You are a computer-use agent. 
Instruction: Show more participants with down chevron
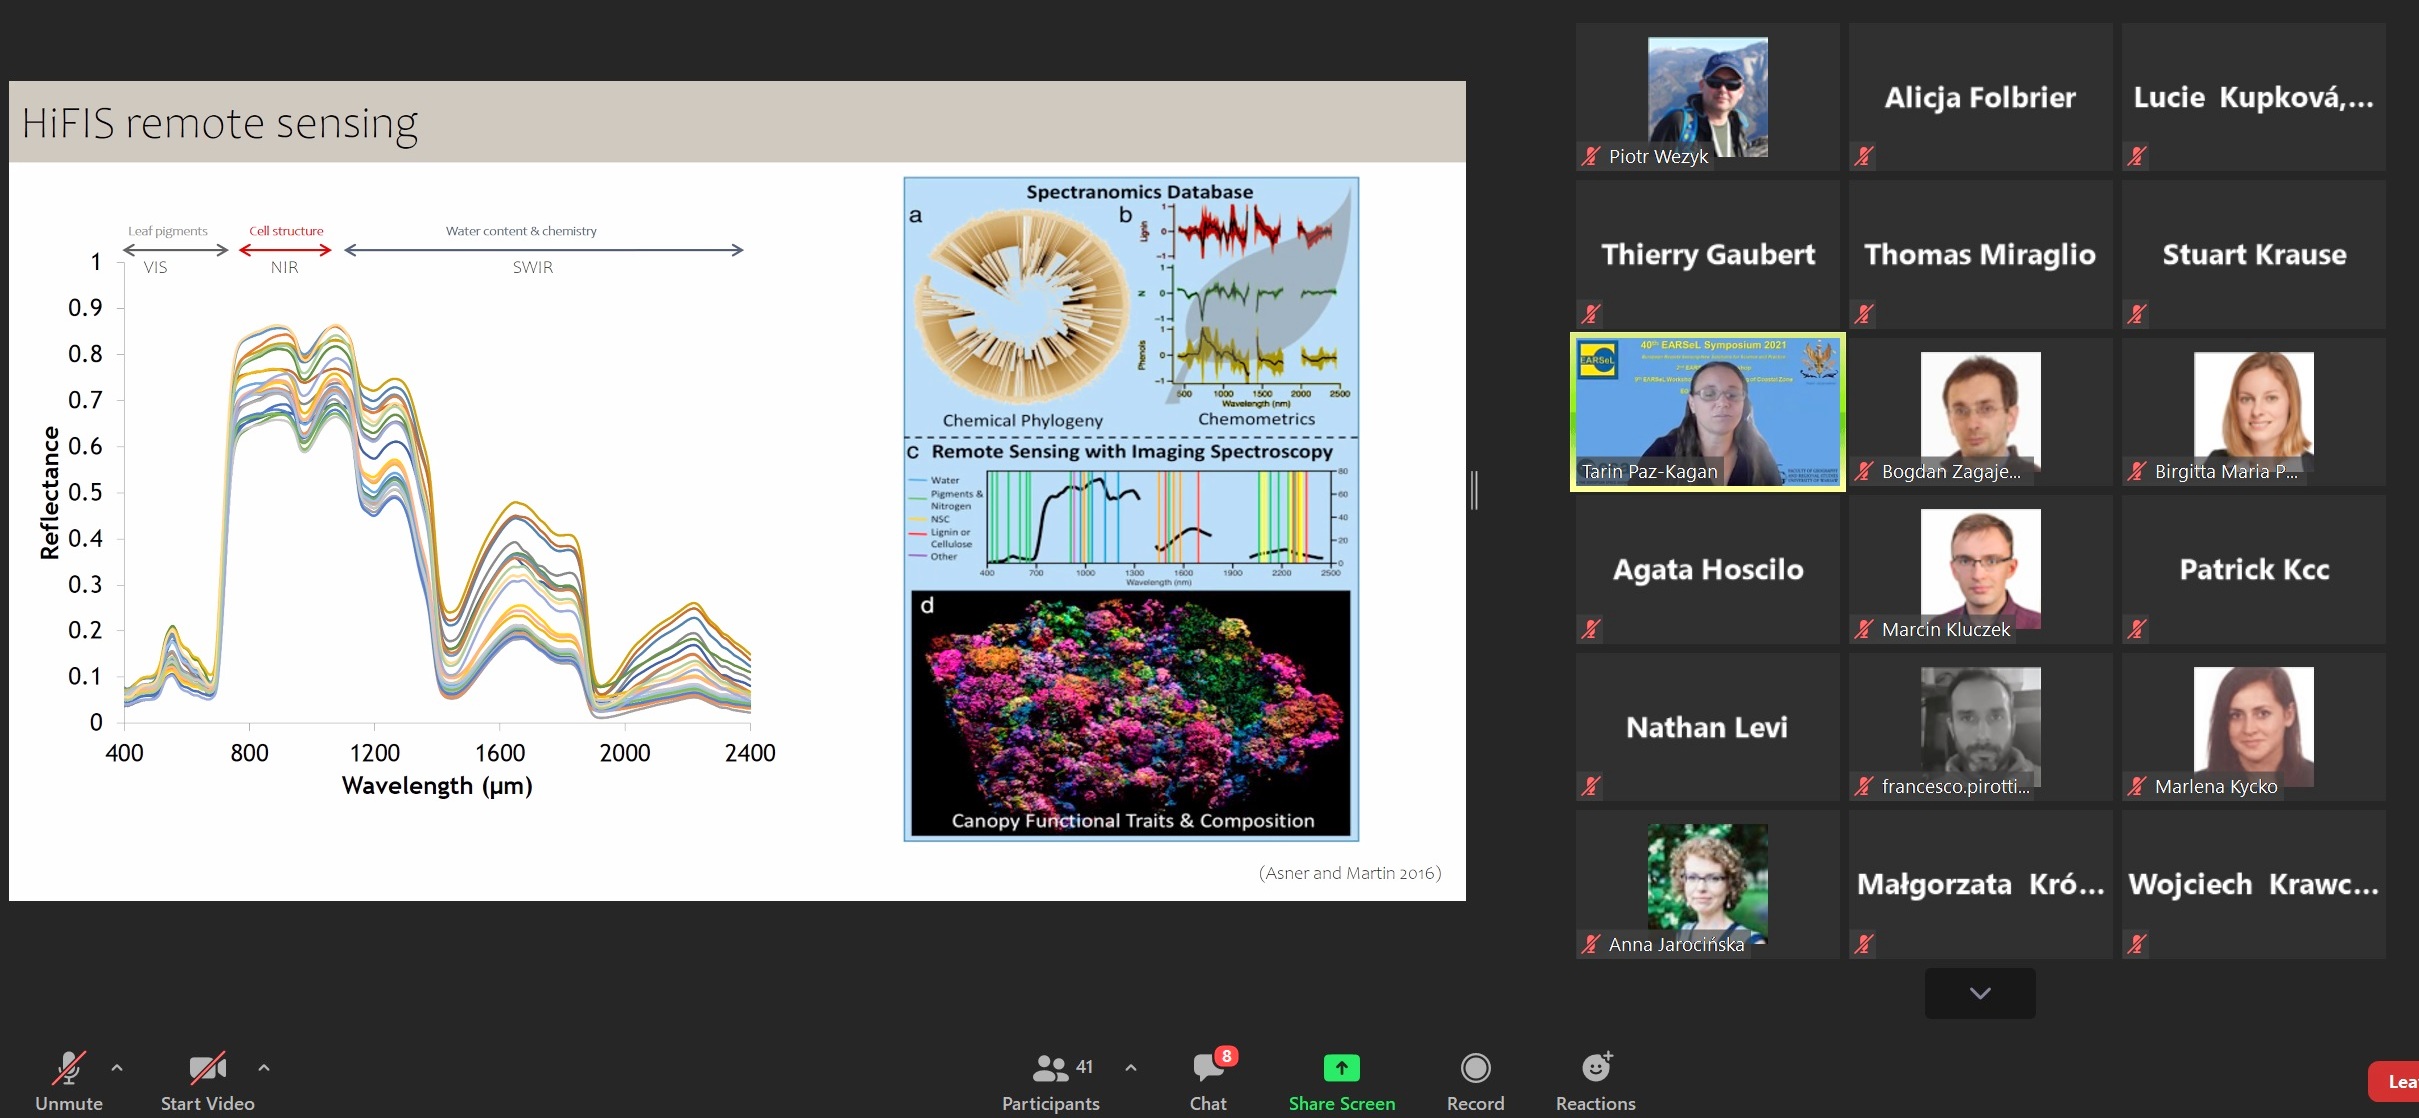pos(1980,993)
